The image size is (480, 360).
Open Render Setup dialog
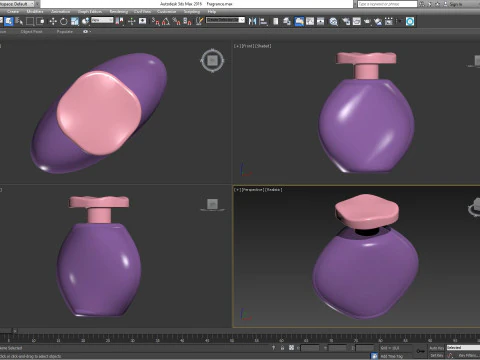346,21
